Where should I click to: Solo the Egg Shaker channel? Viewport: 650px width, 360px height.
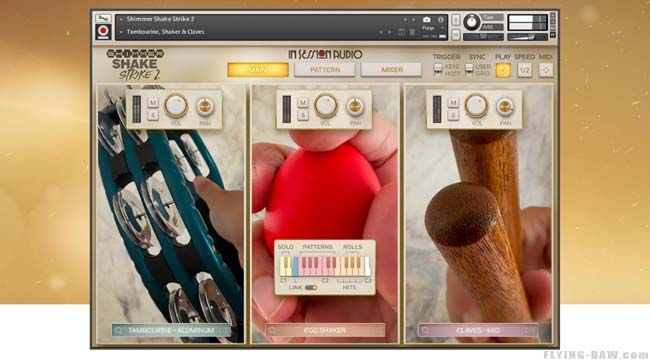point(303,115)
